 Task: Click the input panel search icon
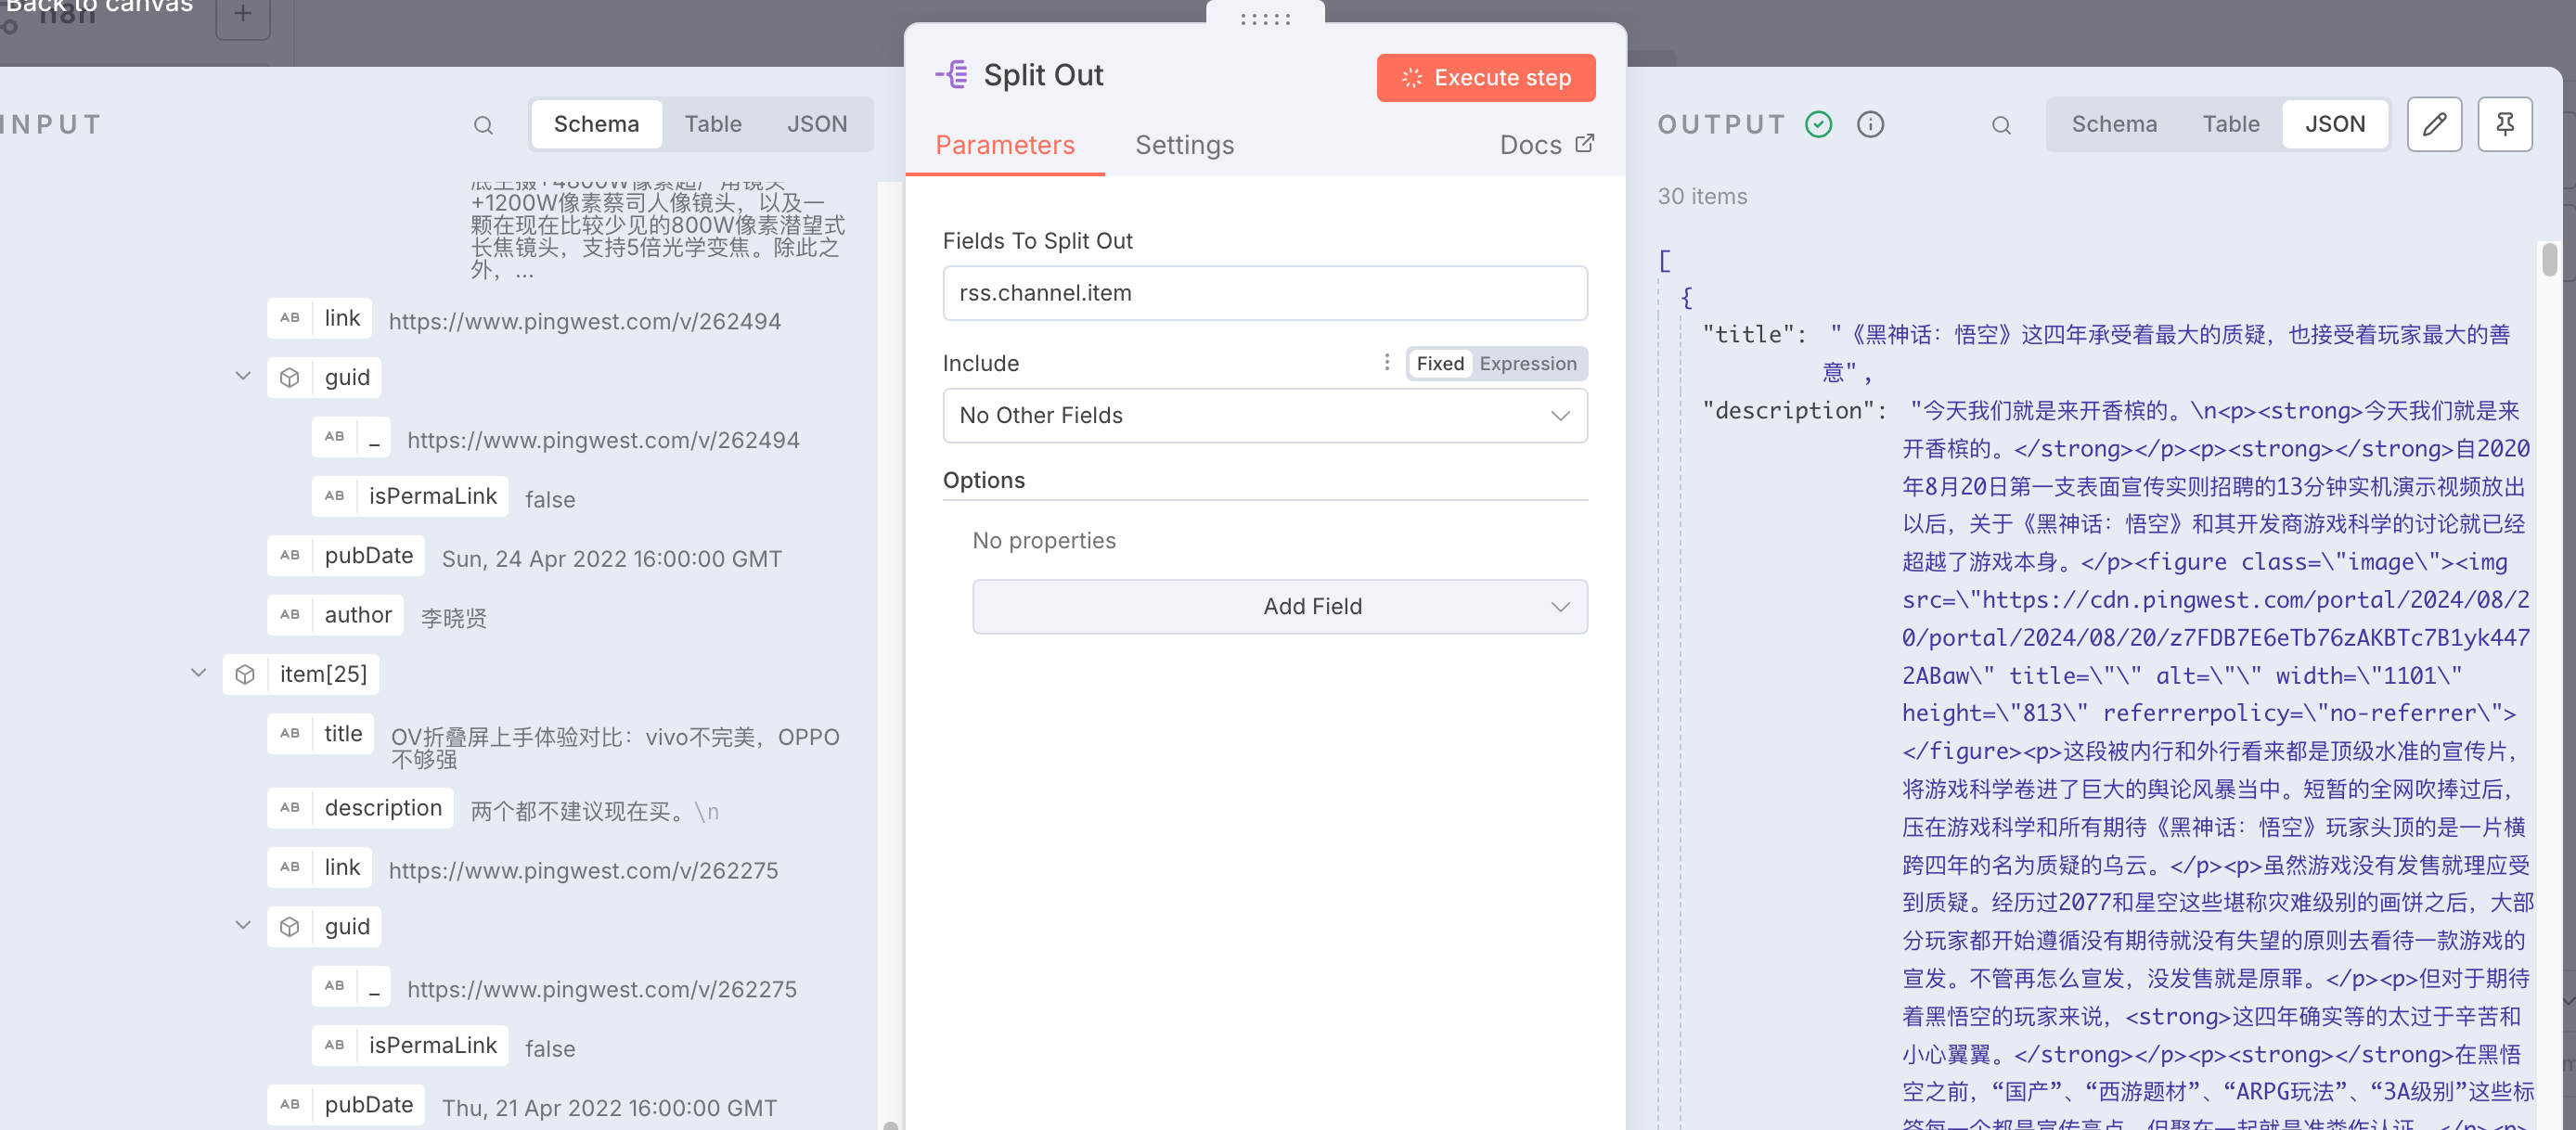click(483, 125)
